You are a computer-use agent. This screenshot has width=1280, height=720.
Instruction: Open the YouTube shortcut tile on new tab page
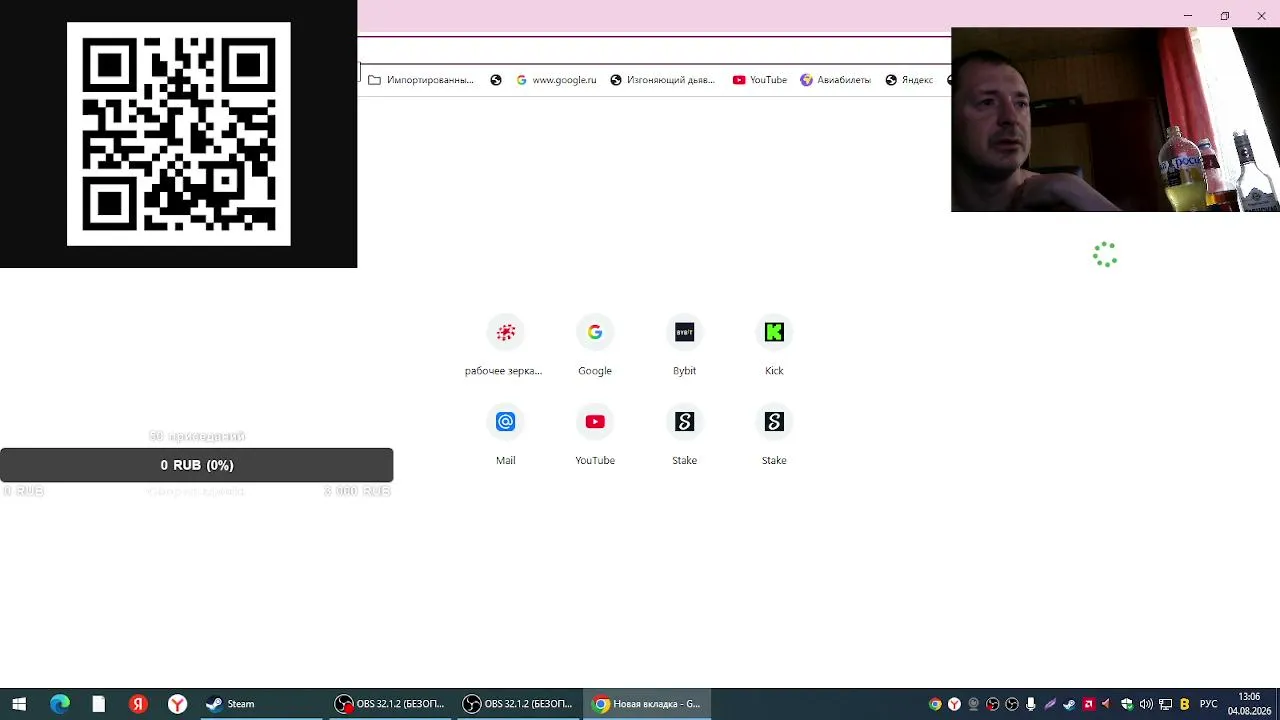pos(595,436)
